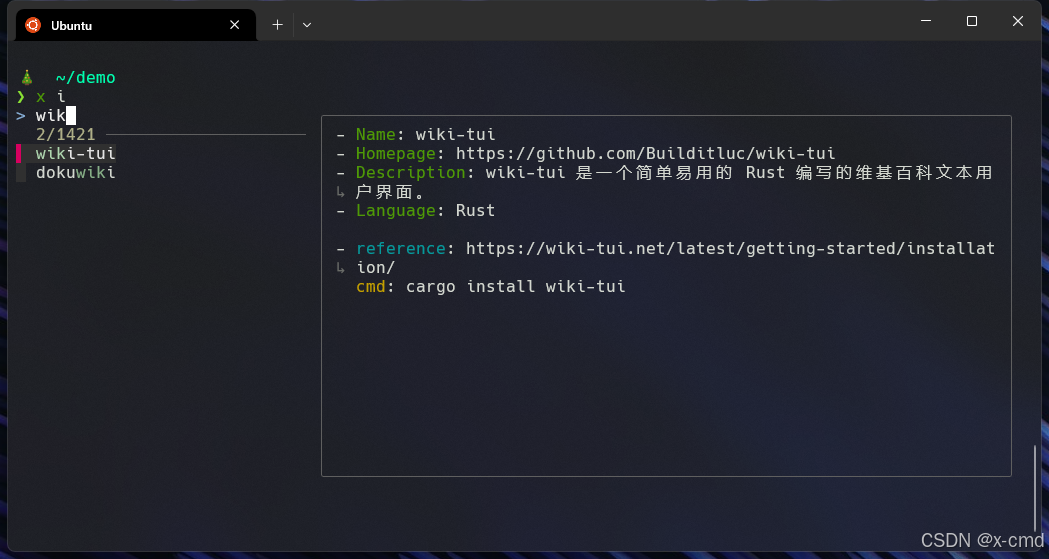Select the Ubuntu terminal tab

click(136, 25)
